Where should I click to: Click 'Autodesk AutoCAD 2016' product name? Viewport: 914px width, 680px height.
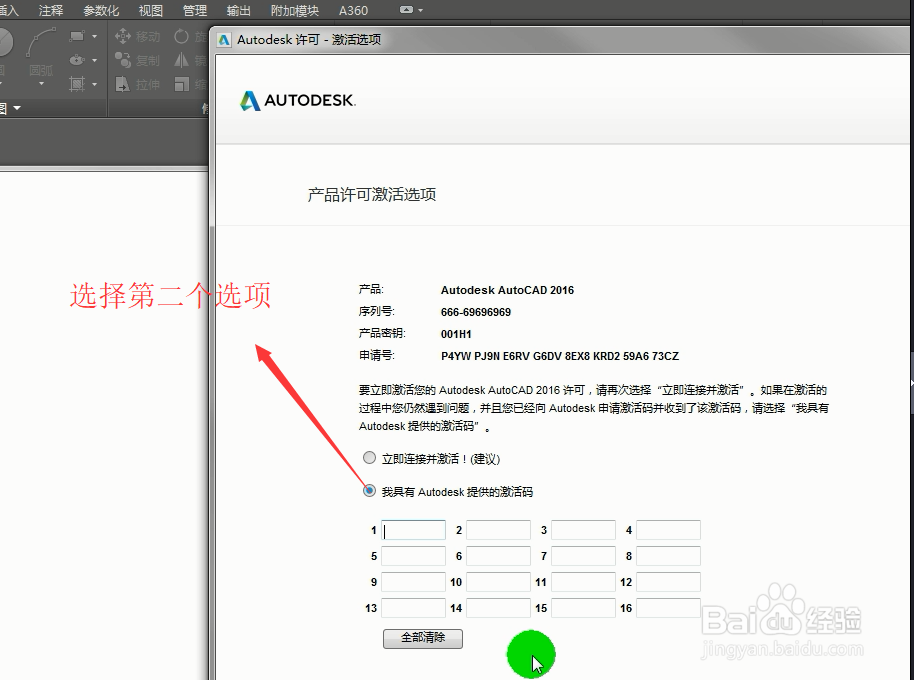tap(507, 290)
